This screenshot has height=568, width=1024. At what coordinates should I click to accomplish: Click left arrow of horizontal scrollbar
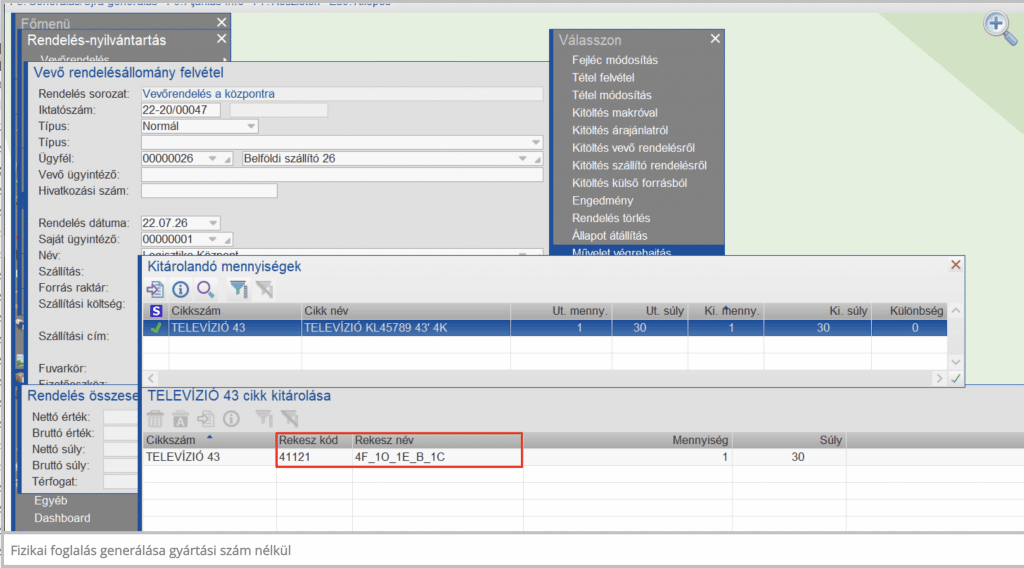[x=151, y=378]
